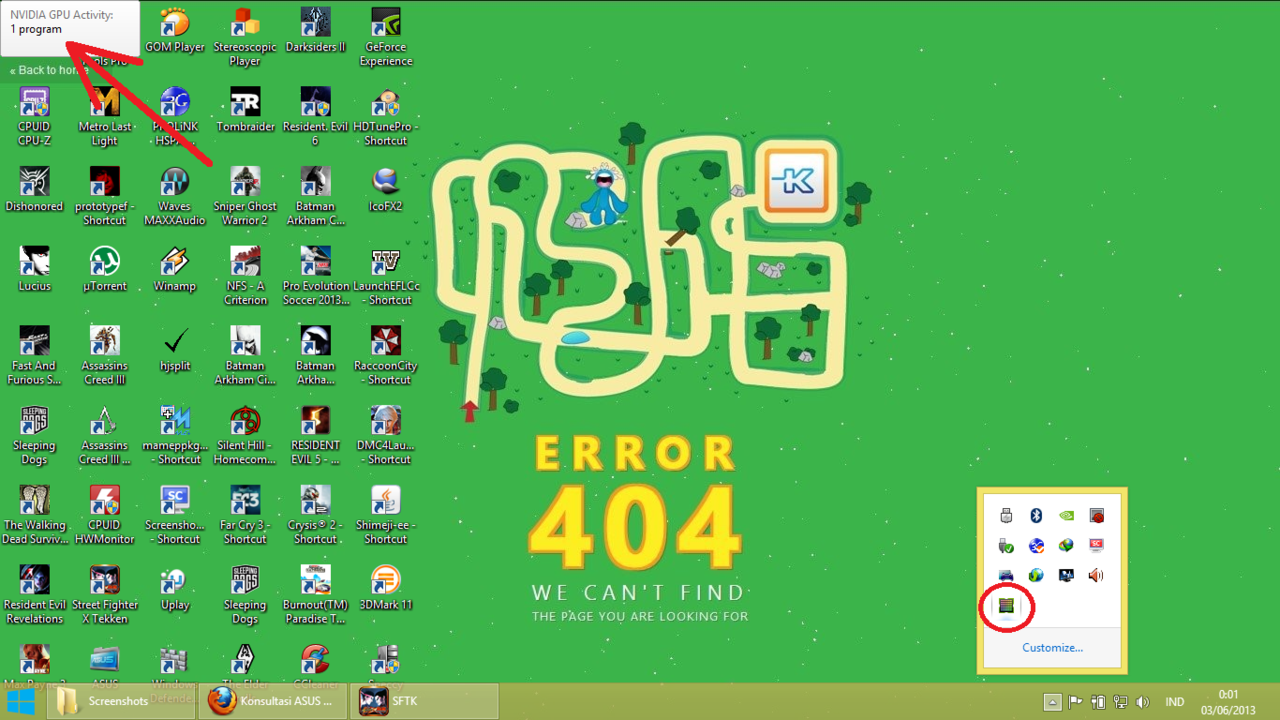
Task: Open Waves MAXXAudio desktop icon
Action: tap(175, 196)
